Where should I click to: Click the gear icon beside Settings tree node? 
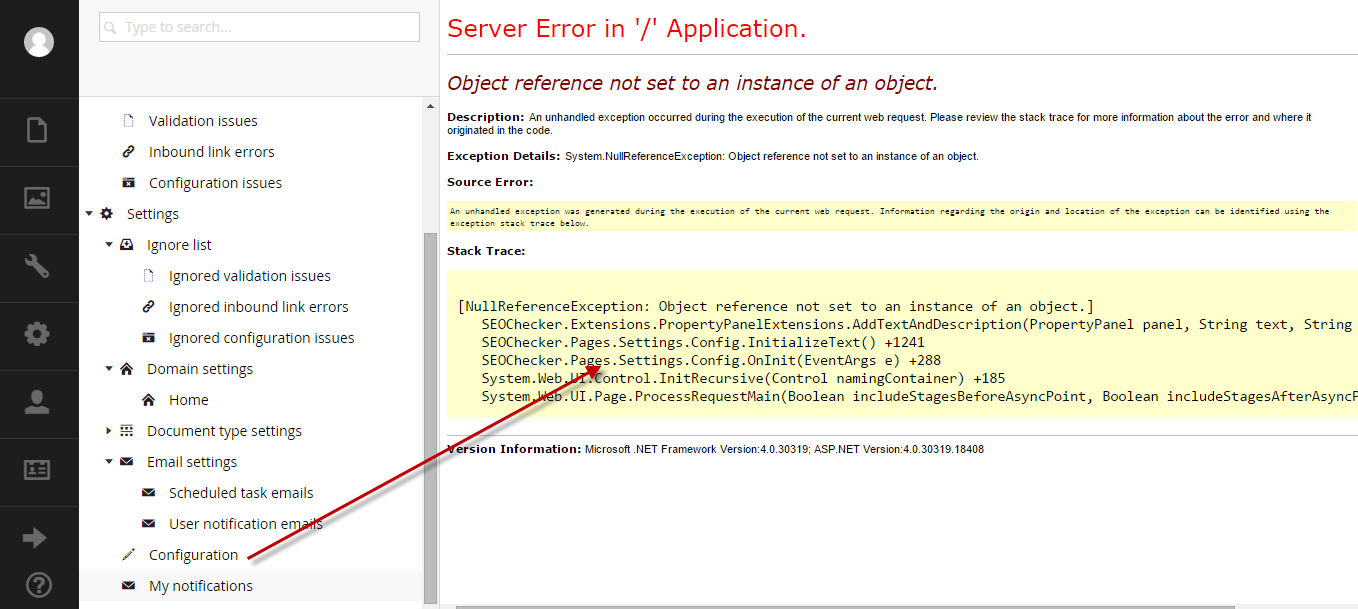(107, 214)
